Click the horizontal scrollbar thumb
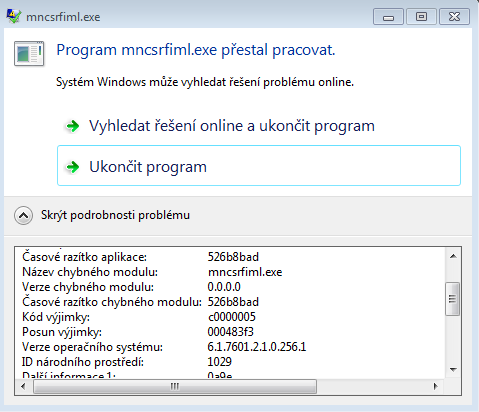 coord(175,387)
